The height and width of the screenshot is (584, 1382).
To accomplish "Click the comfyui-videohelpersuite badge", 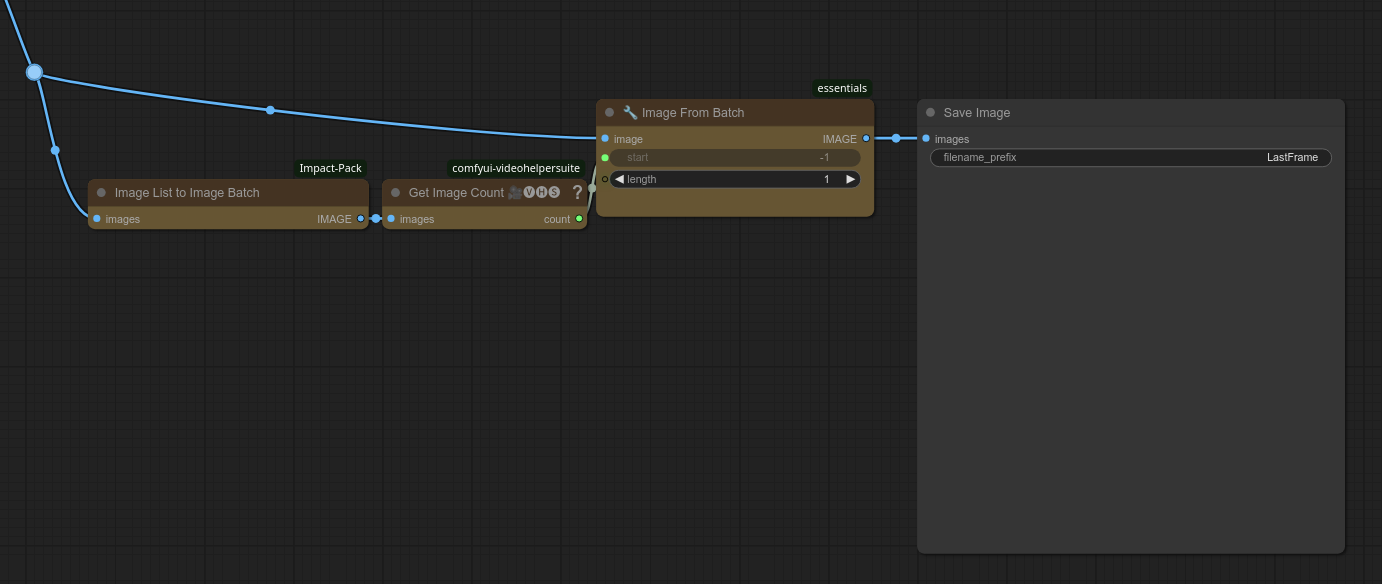I will click(x=516, y=168).
